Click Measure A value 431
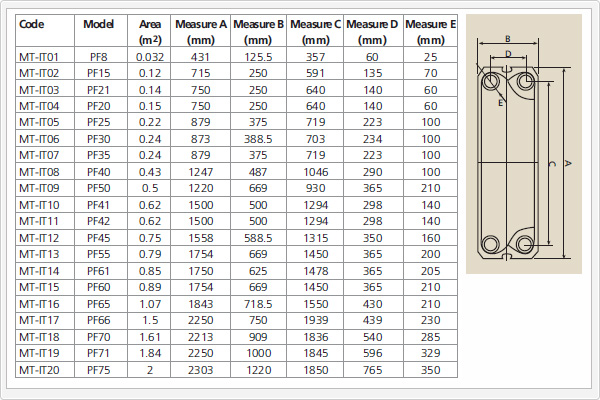The width and height of the screenshot is (600, 400). (201, 57)
